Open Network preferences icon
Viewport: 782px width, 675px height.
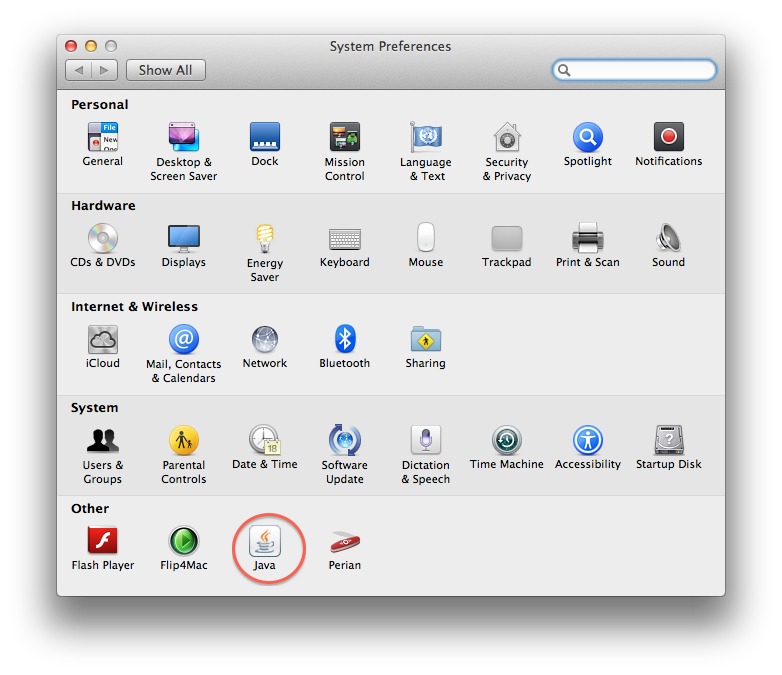point(265,339)
